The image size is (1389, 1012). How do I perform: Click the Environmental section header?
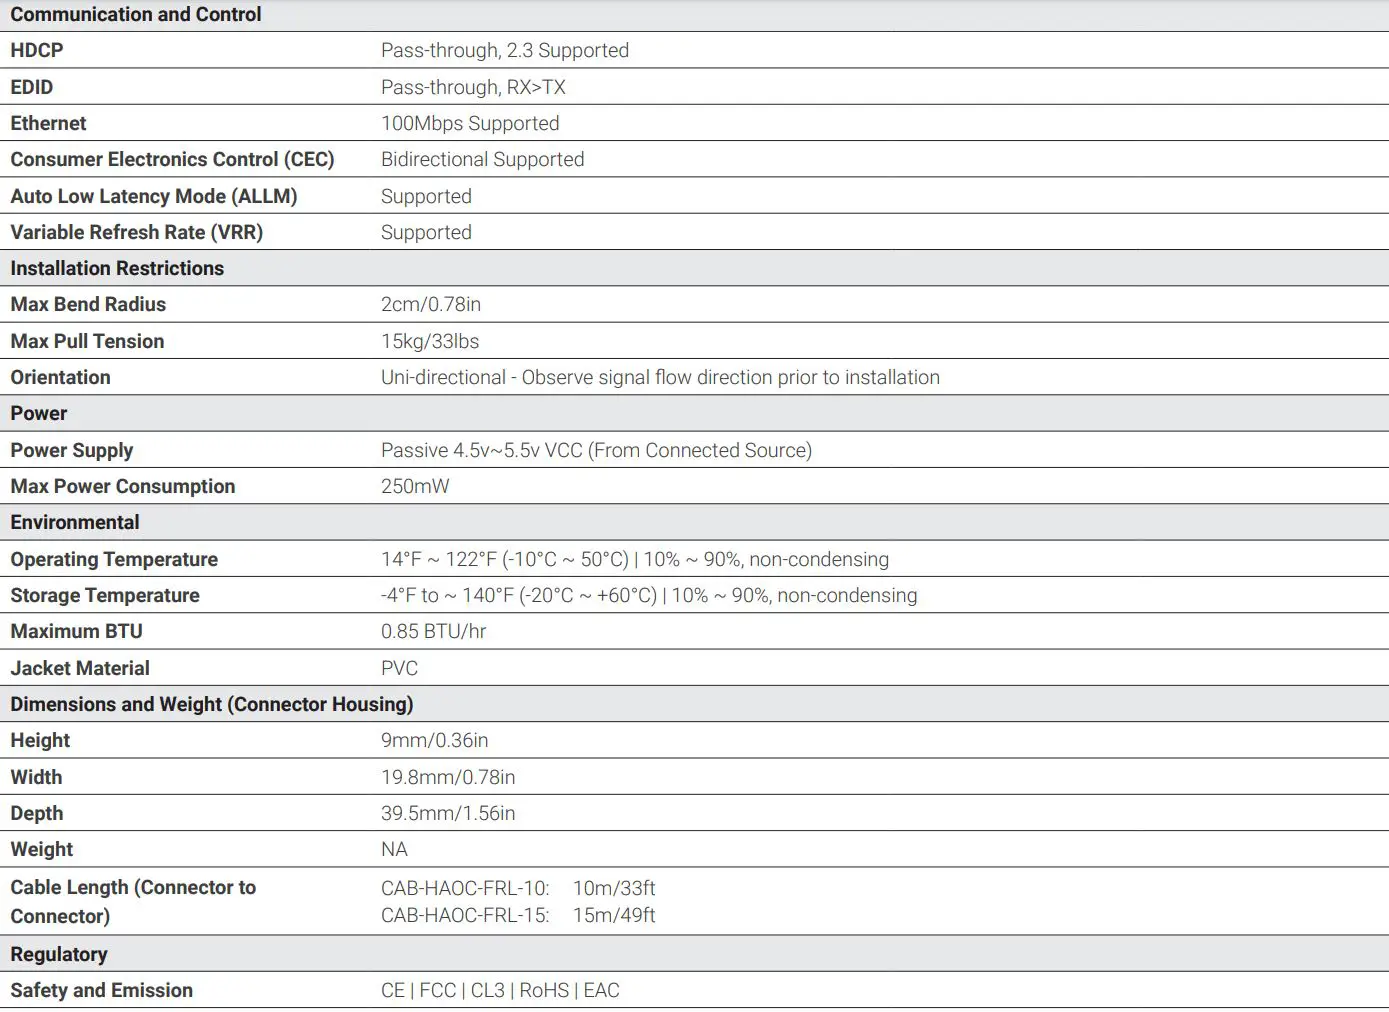pyautogui.click(x=75, y=522)
